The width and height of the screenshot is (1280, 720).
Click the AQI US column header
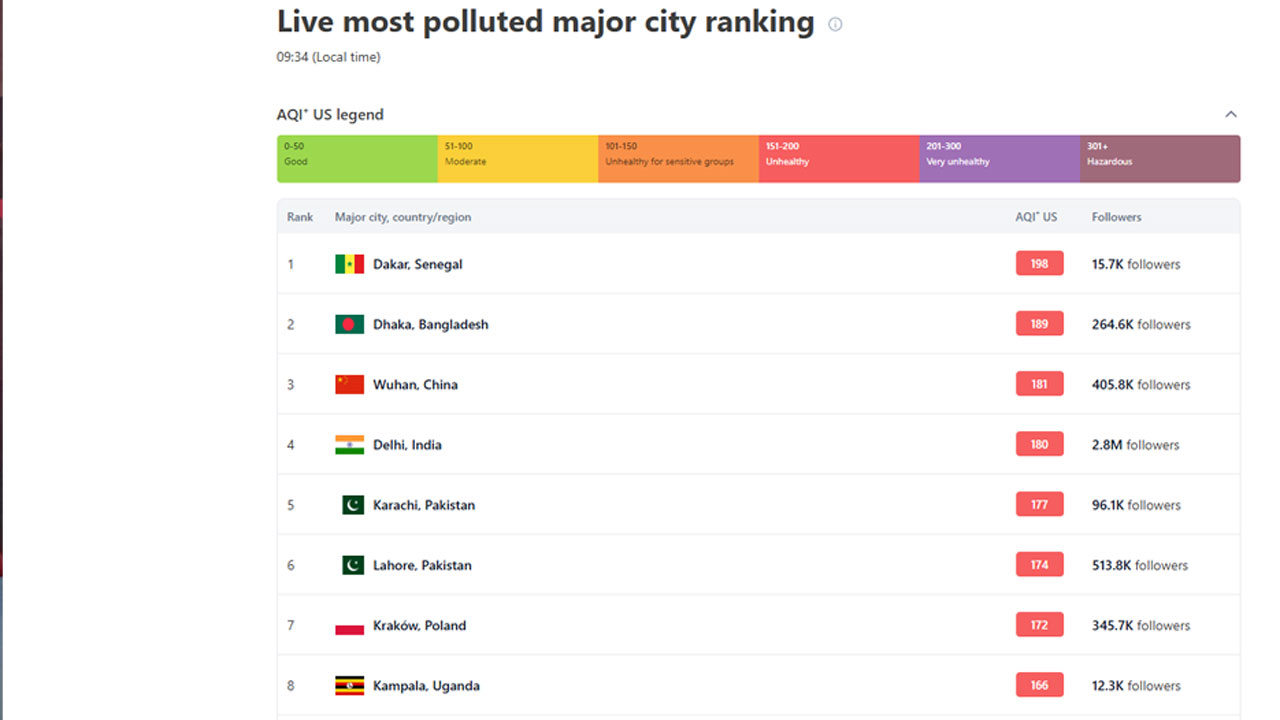click(x=1036, y=217)
